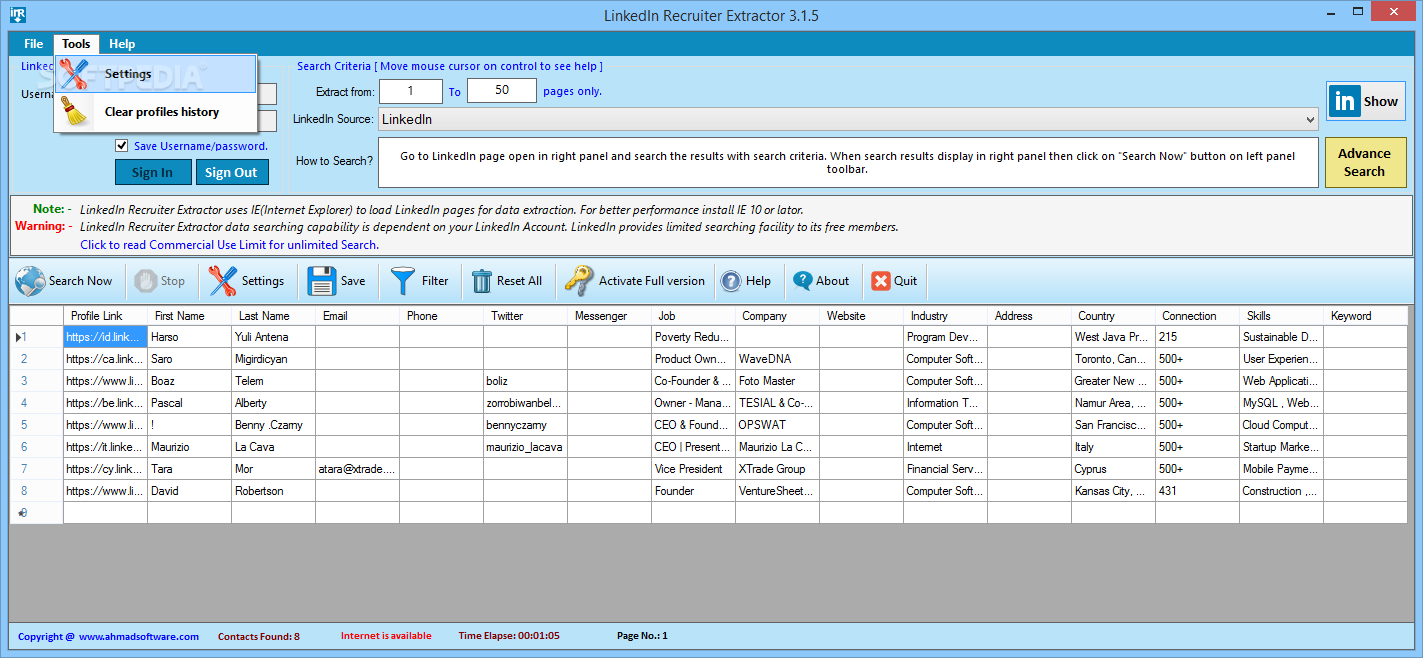The height and width of the screenshot is (658, 1423).
Task: Click 'atara@xtrade...' email cell
Action: [358, 469]
